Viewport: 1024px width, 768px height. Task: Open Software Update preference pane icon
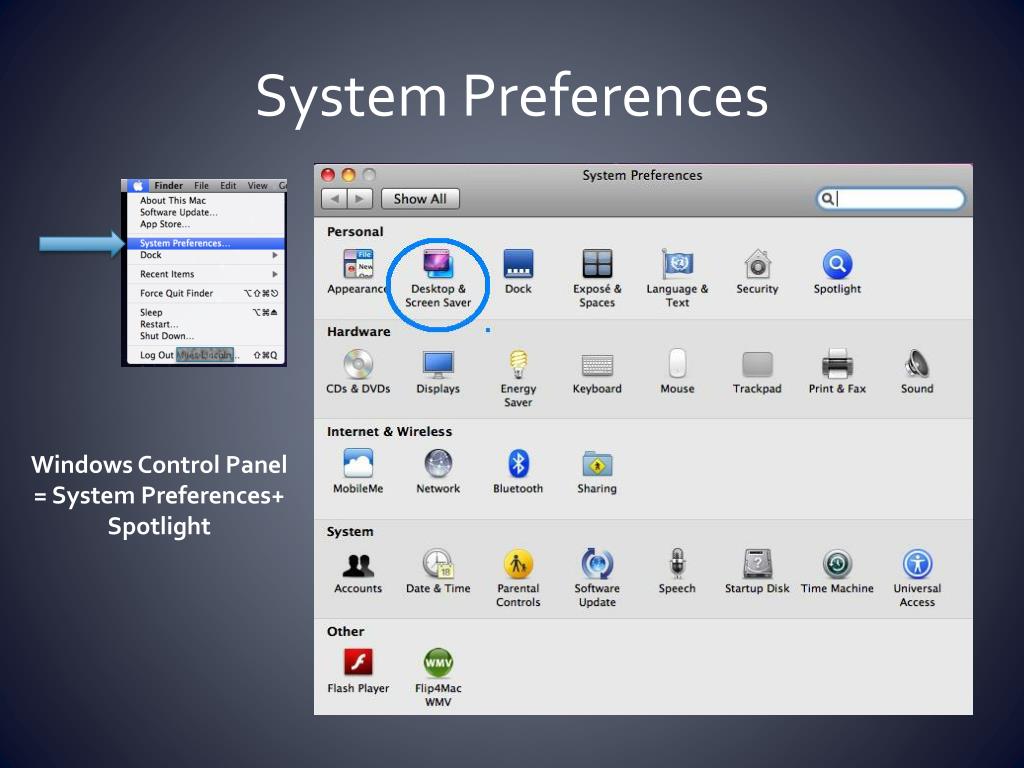coord(597,578)
